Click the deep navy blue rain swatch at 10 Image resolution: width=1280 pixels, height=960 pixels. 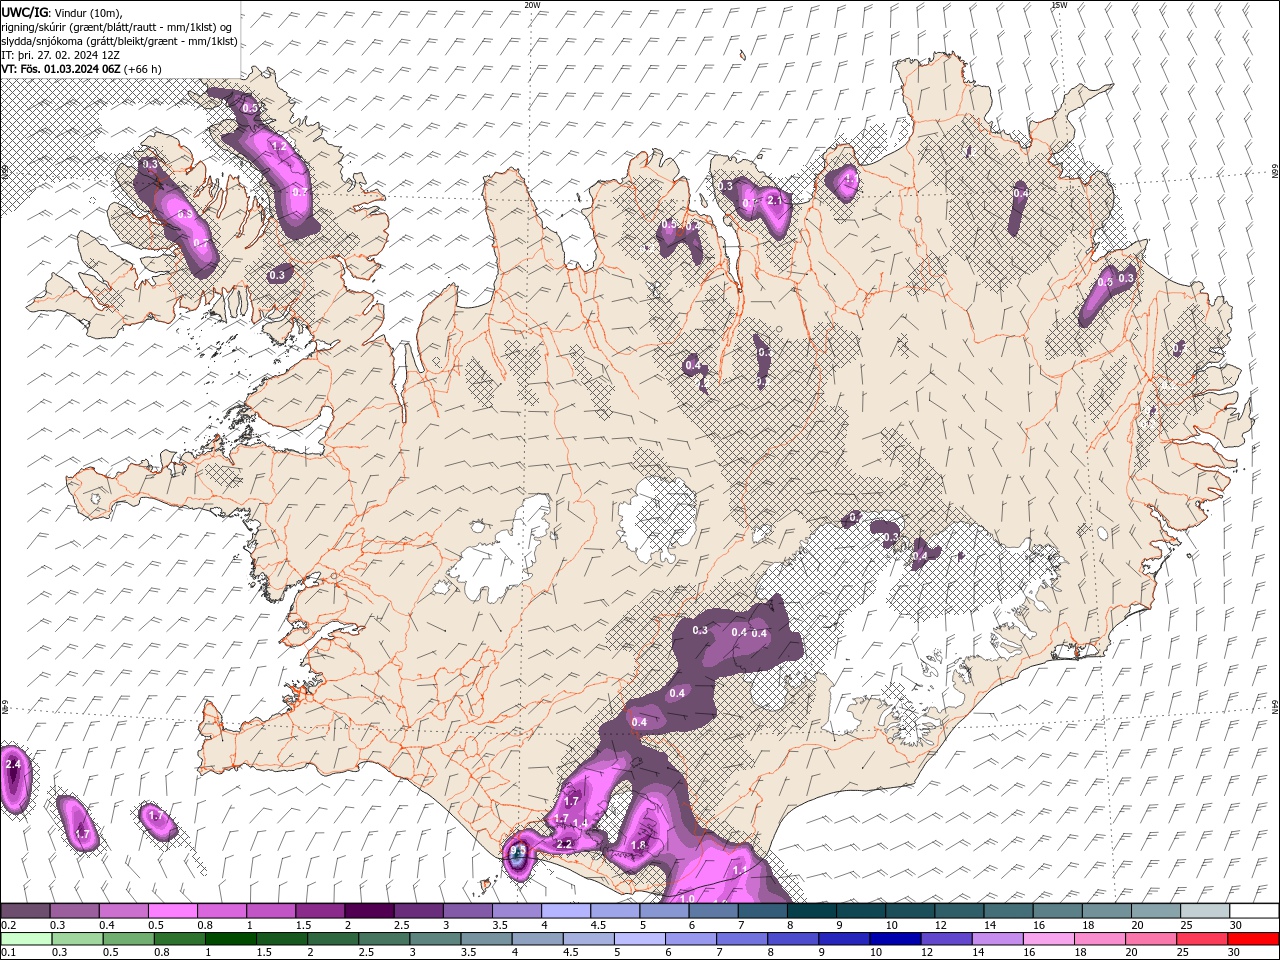tap(895, 939)
